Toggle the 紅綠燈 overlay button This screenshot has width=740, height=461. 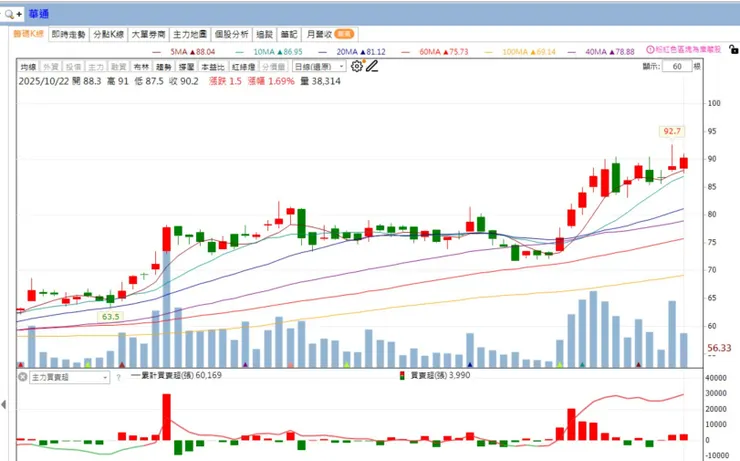pos(244,67)
